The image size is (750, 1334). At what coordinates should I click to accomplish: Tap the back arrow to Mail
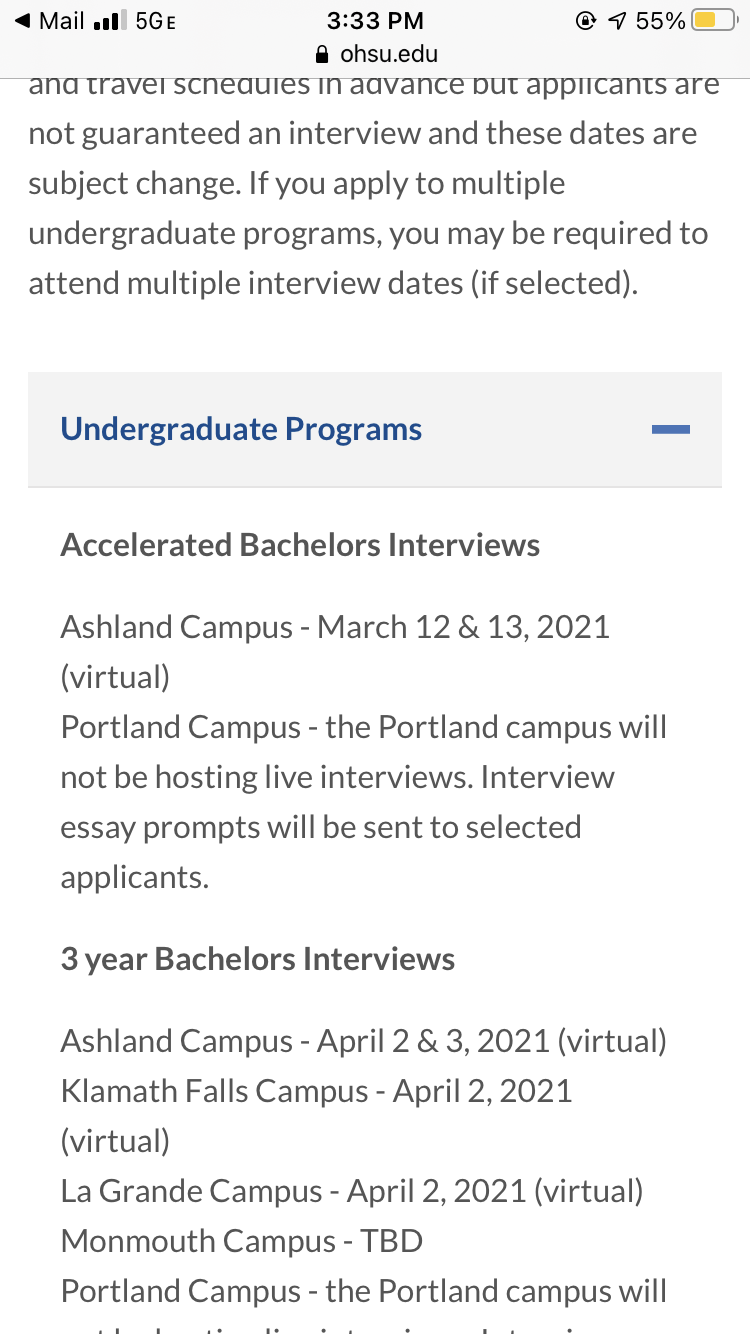[22, 21]
